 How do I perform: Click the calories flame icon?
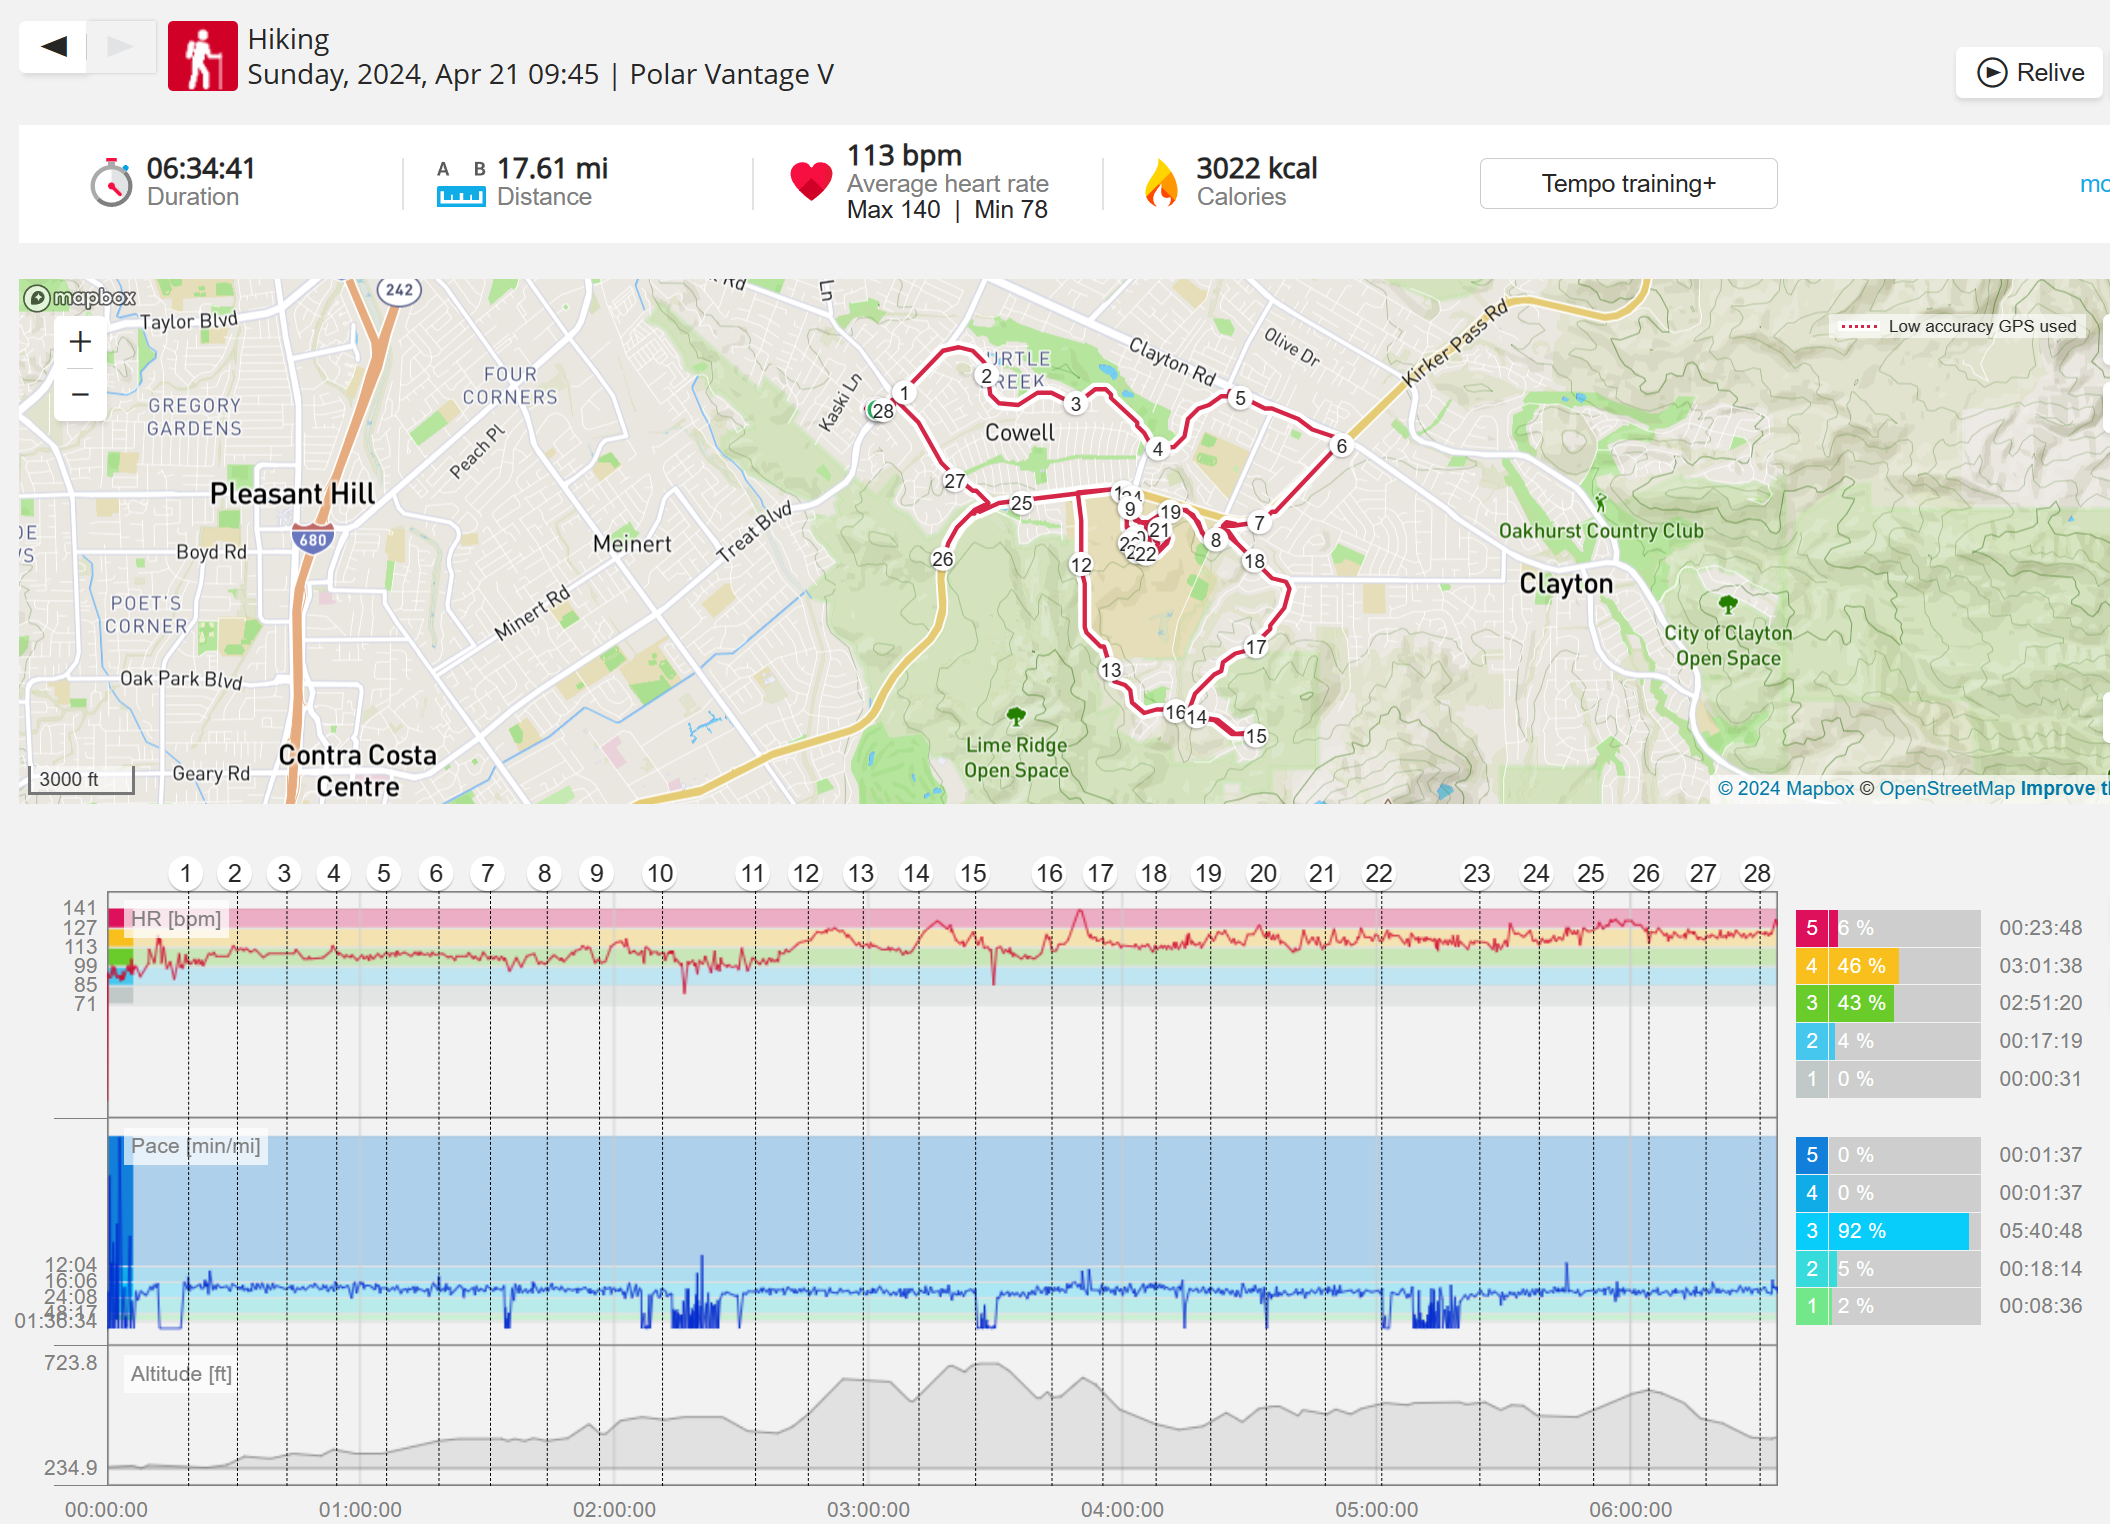tap(1161, 183)
